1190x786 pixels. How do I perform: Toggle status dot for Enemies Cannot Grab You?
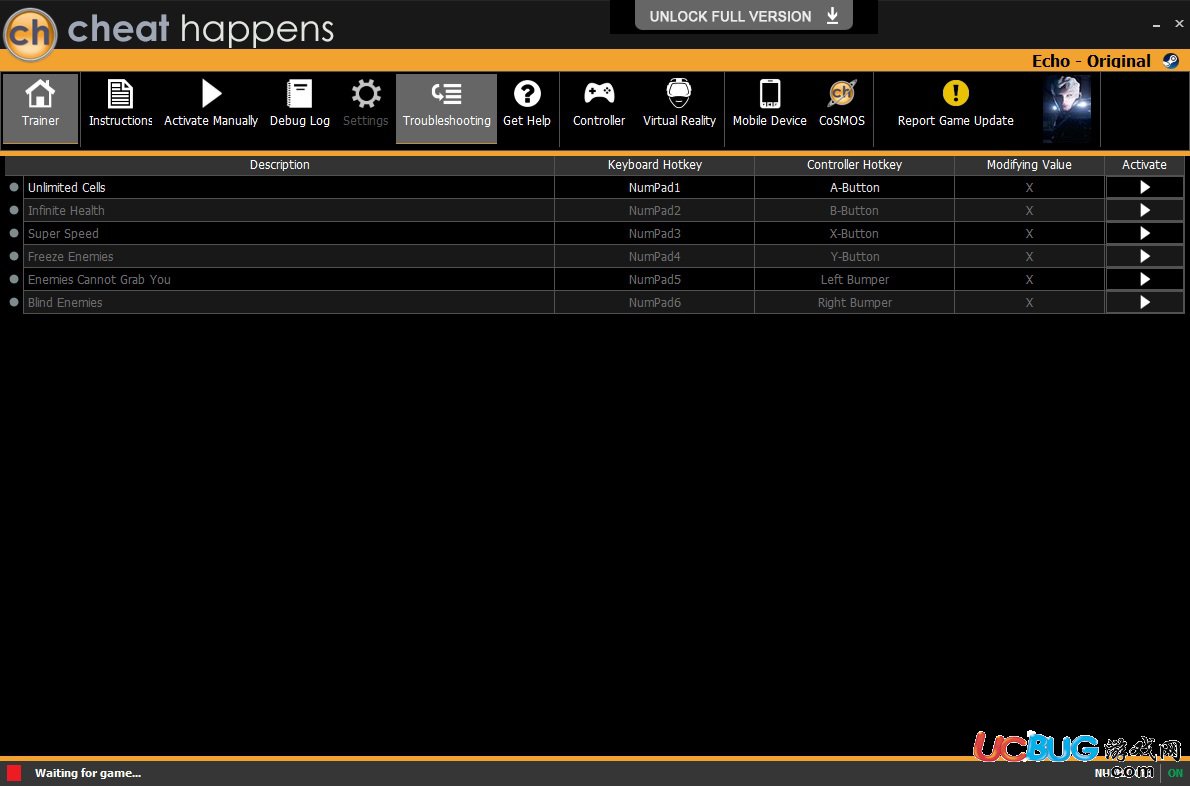(14, 278)
